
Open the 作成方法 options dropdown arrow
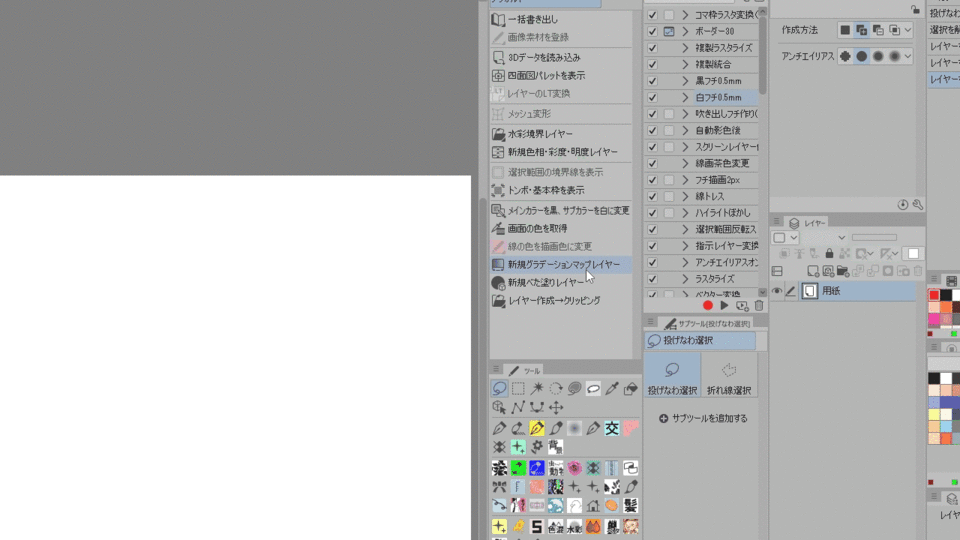pyautogui.click(x=908, y=30)
